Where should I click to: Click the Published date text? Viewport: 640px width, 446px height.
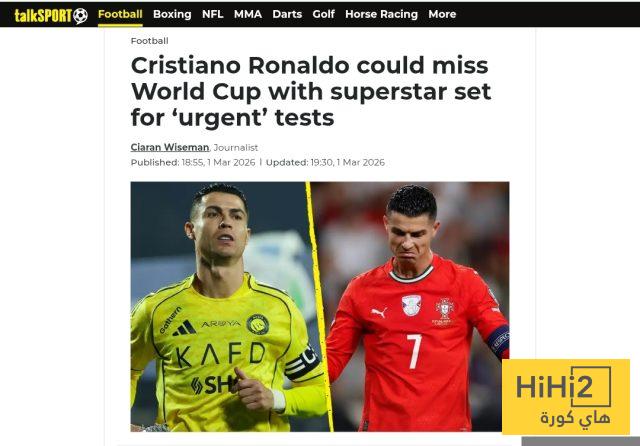pos(193,162)
